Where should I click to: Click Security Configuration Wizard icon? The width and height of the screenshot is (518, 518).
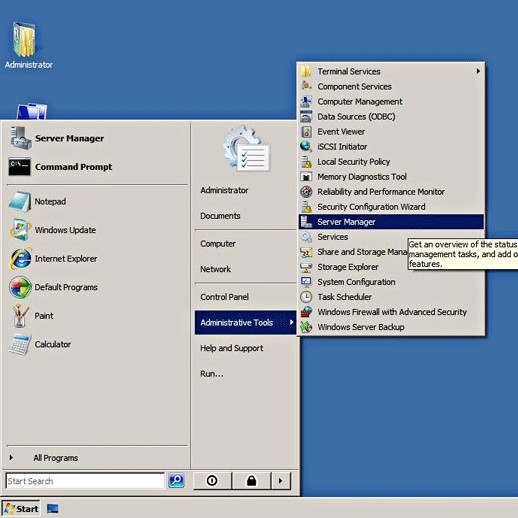(x=306, y=207)
